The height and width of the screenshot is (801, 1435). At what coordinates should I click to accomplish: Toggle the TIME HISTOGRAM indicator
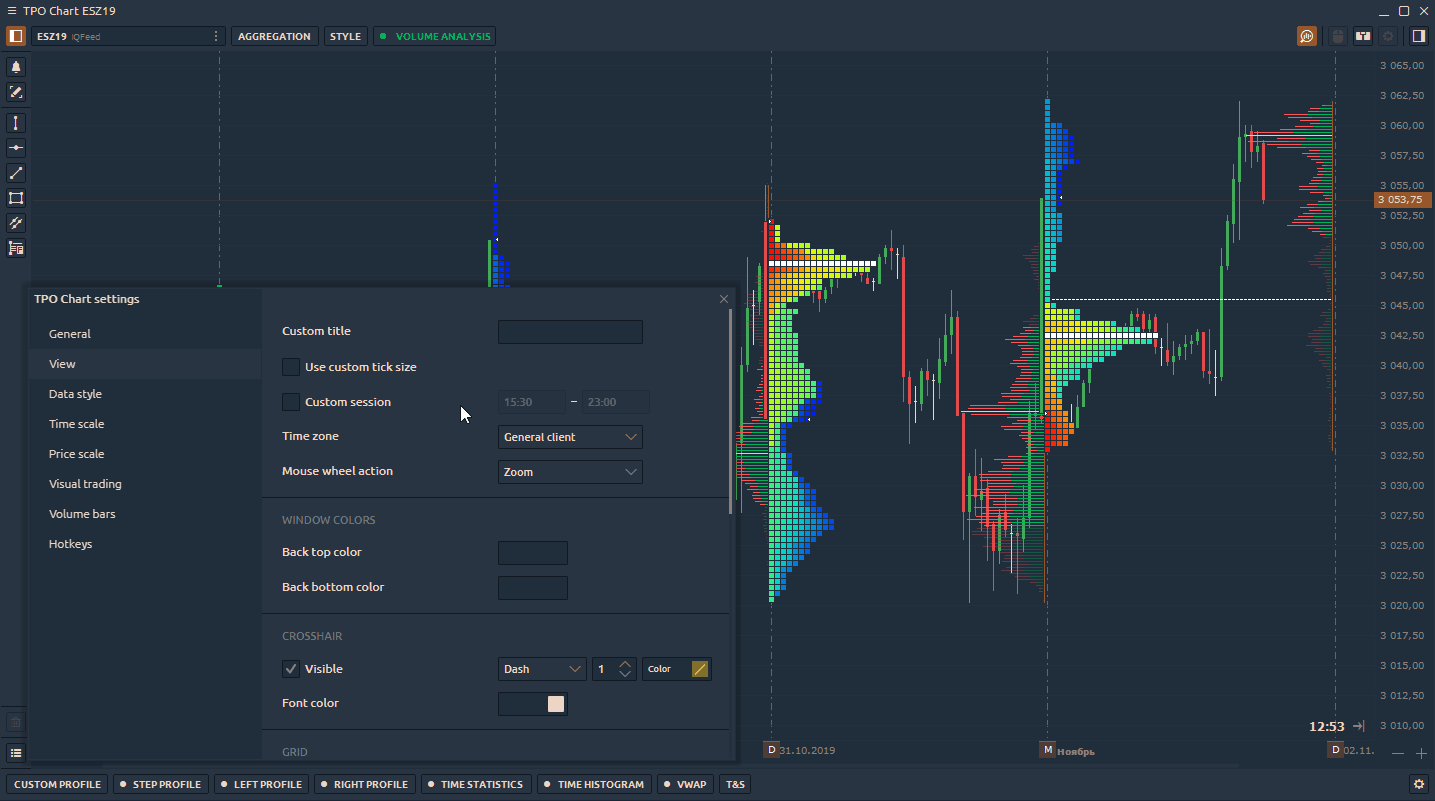click(594, 784)
